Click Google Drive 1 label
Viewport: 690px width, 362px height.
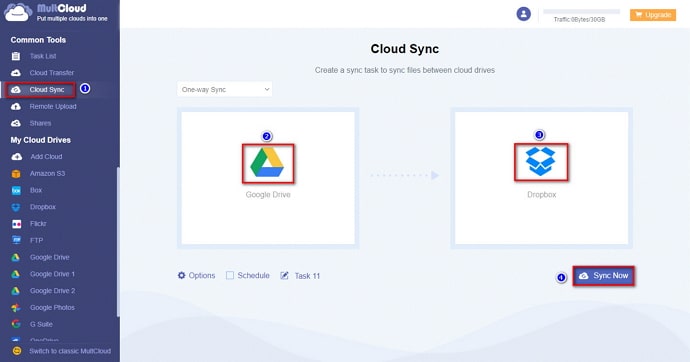pyautogui.click(x=52, y=274)
